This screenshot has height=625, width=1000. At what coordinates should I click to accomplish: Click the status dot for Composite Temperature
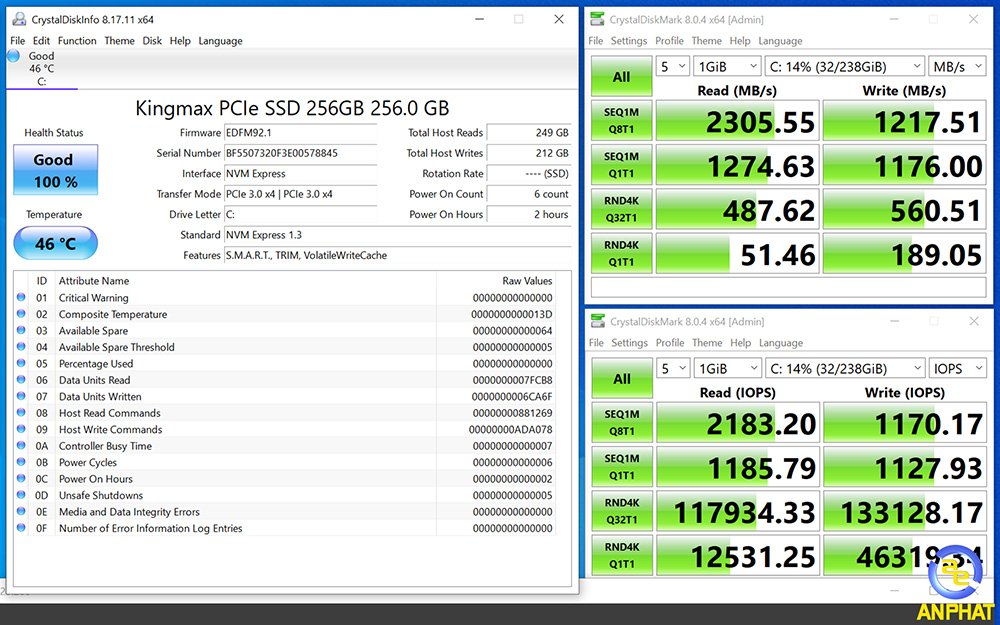[21, 314]
